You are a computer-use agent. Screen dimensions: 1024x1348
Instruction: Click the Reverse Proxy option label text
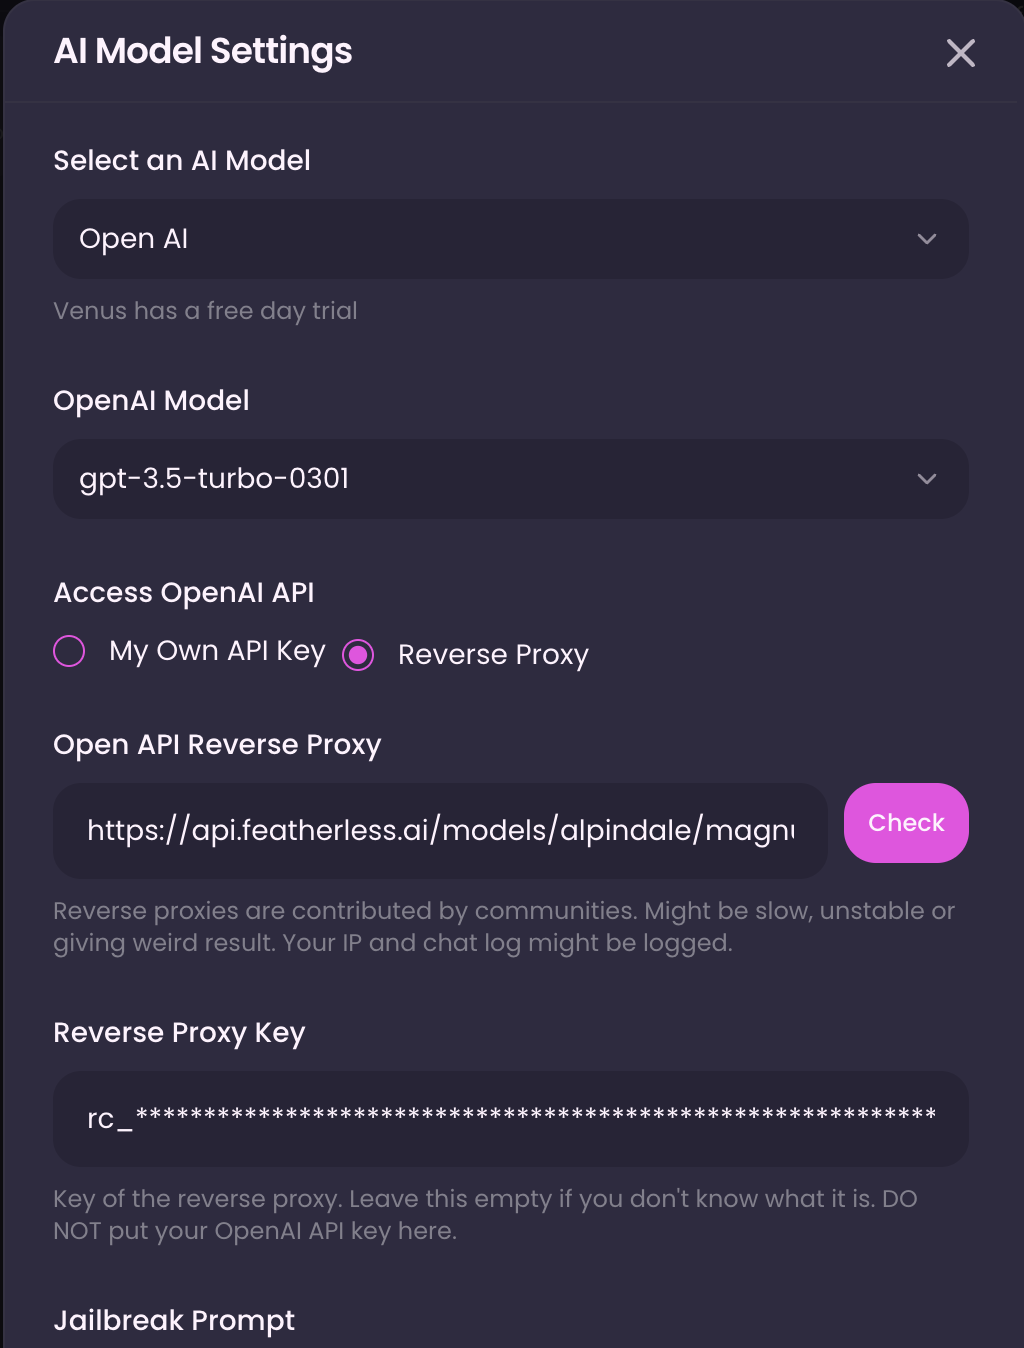pos(493,655)
